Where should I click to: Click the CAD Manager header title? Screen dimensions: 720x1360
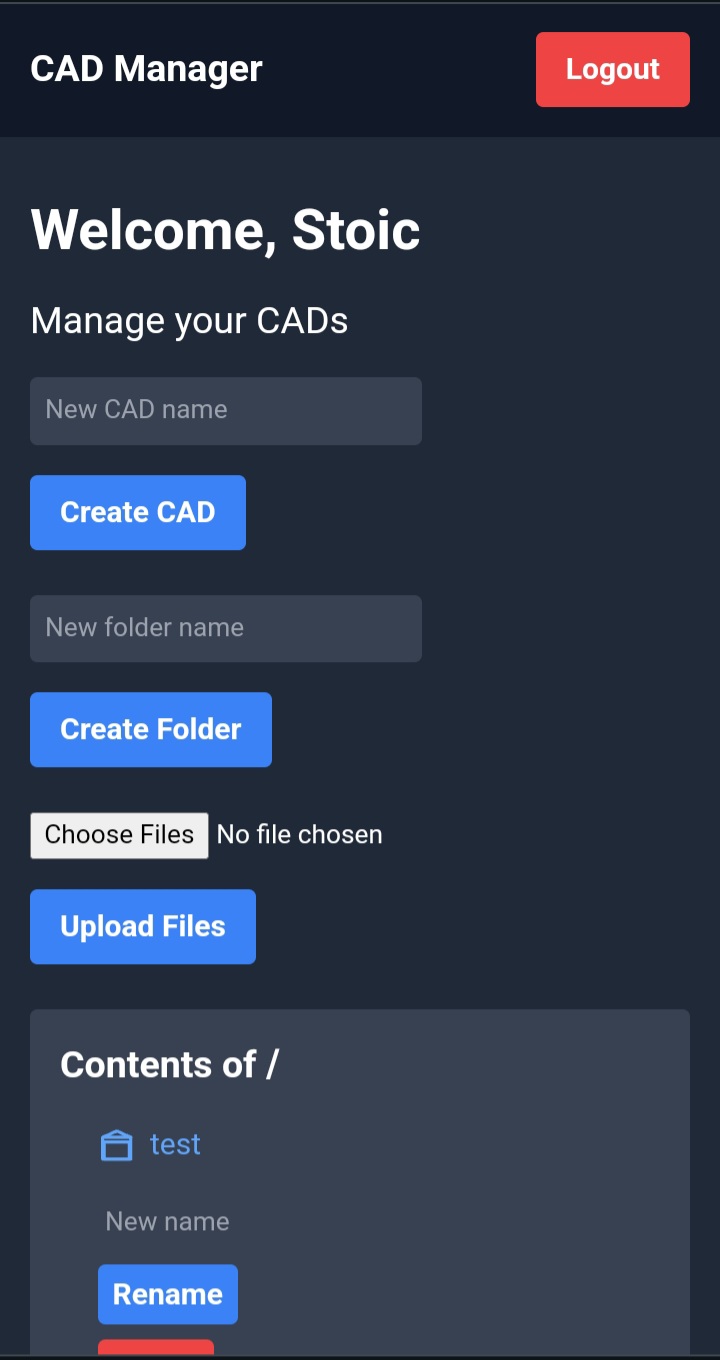pos(146,69)
